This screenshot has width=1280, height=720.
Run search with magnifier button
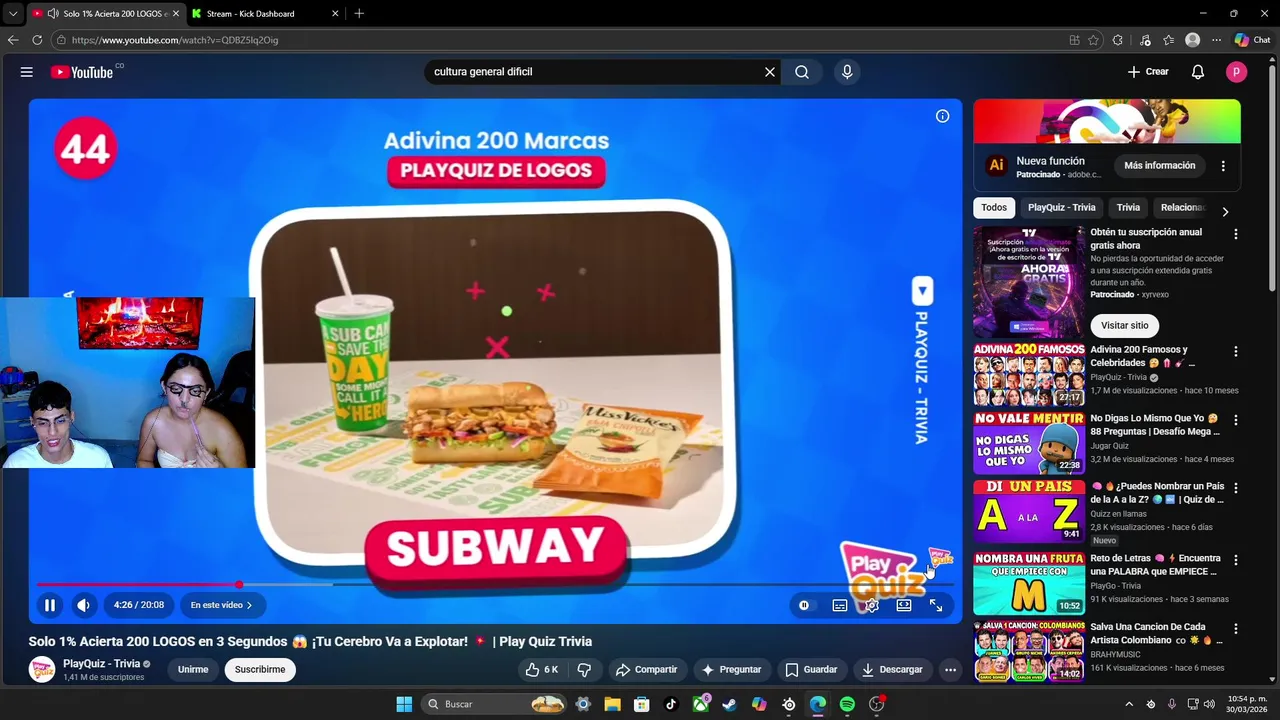802,72
